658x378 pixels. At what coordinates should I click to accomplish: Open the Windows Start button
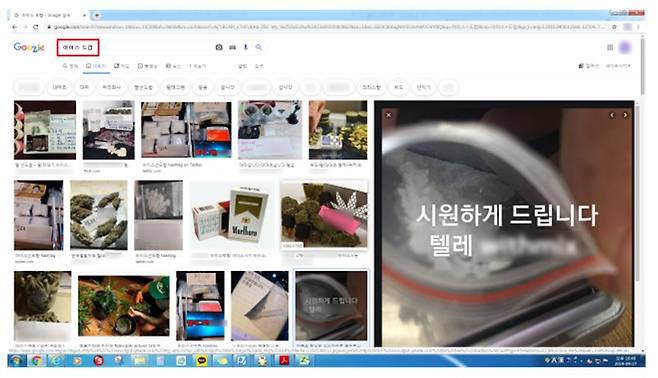point(16,360)
